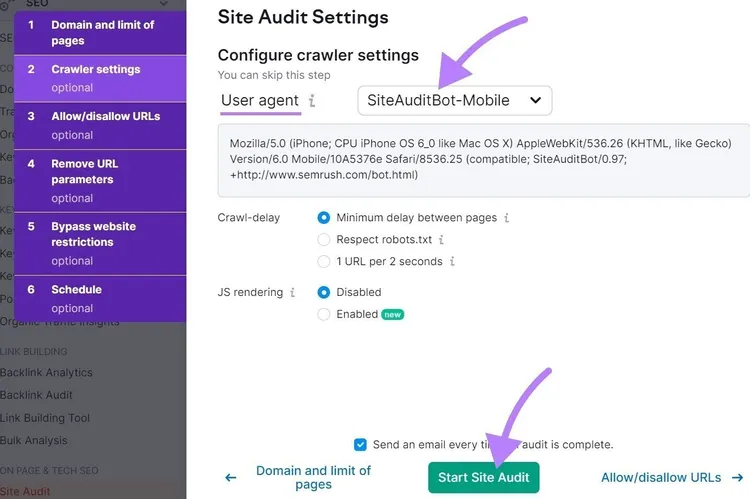Open step 4 Remove URL parameters
The height and width of the screenshot is (499, 750).
100,181
